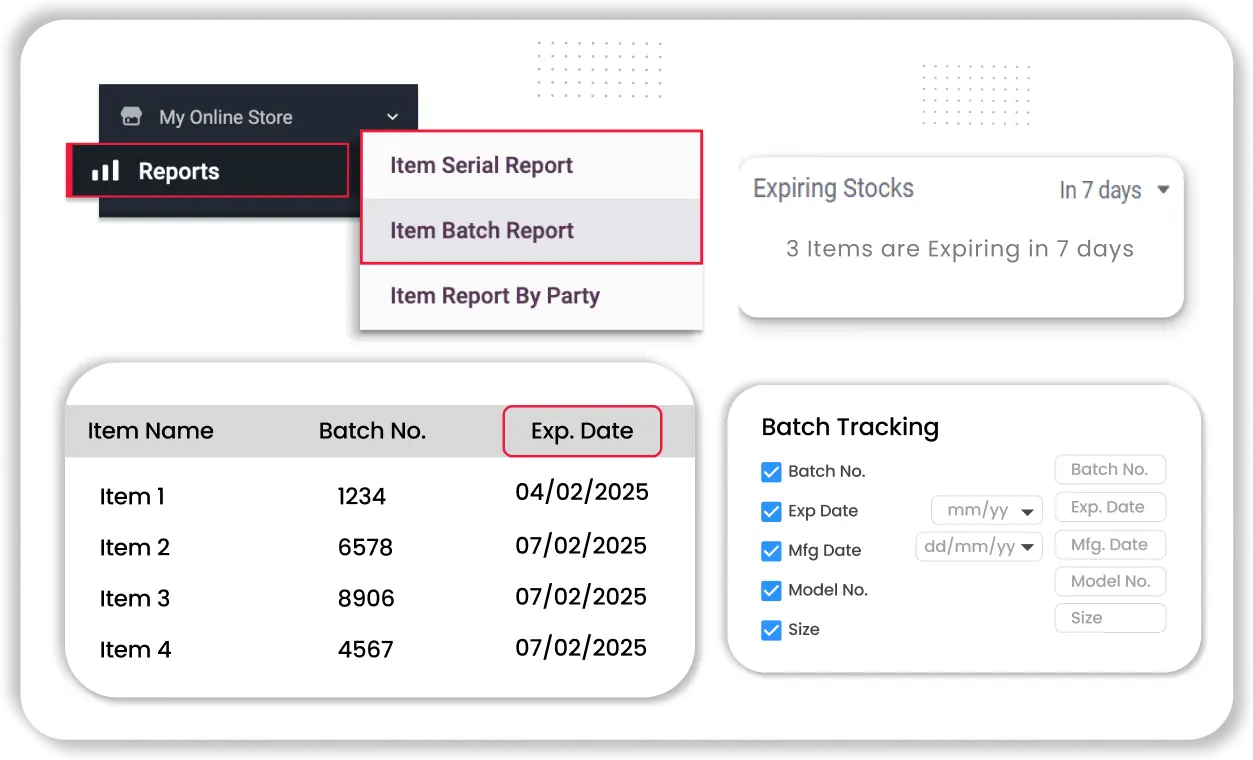Expand the My Online Store chevron
This screenshot has height=760, width=1253.
pyautogui.click(x=393, y=117)
